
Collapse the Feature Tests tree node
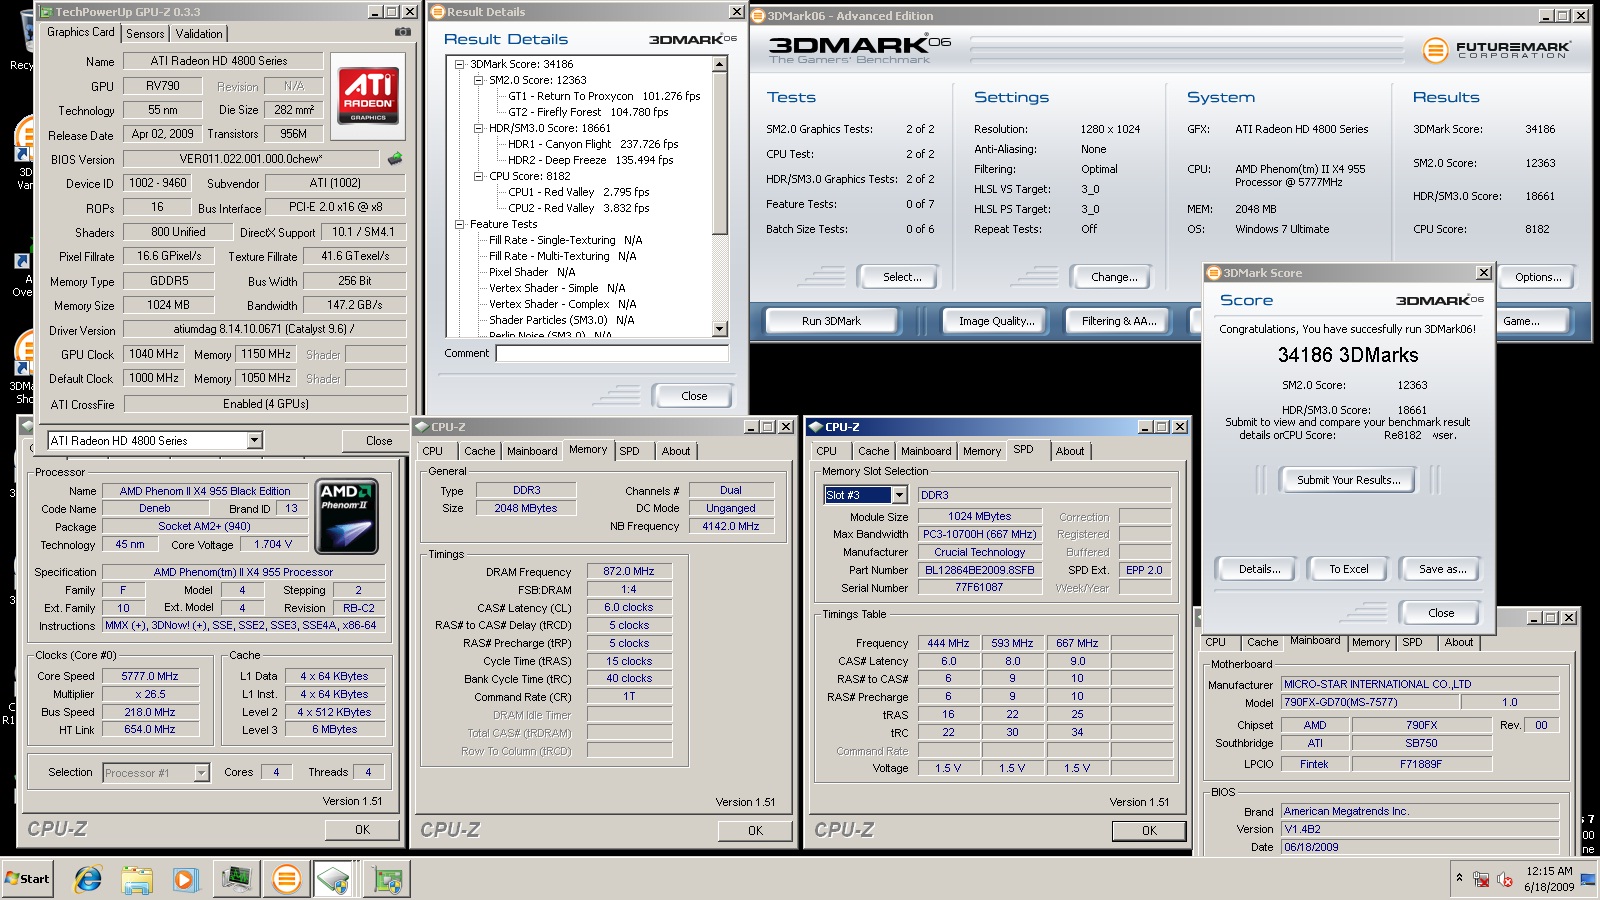[460, 224]
